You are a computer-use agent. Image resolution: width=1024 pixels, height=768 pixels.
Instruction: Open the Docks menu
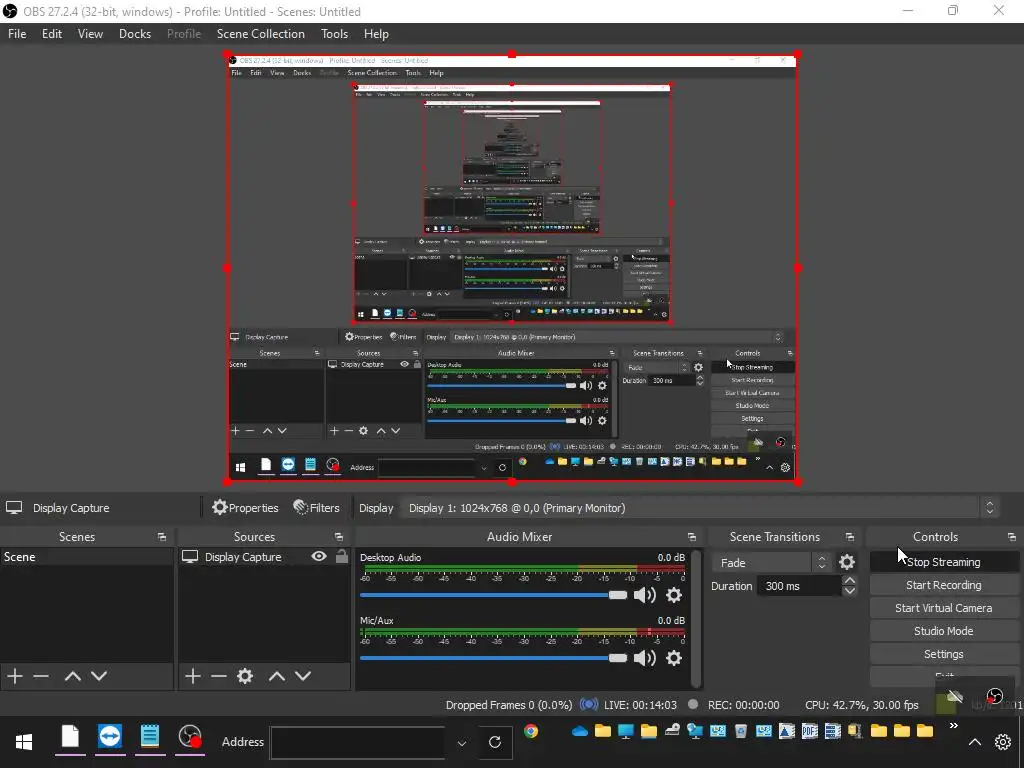coord(135,34)
